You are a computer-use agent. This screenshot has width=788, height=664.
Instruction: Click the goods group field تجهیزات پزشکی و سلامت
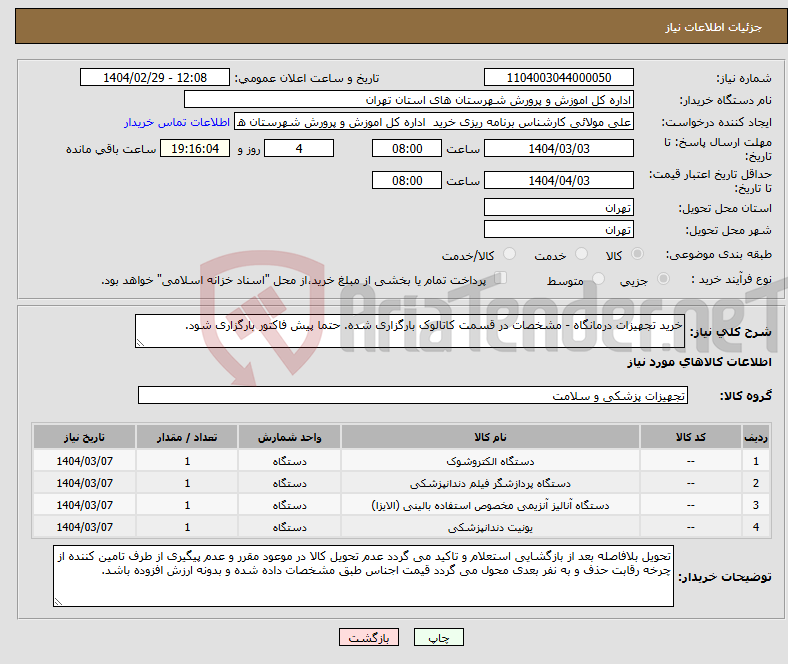pos(413,395)
